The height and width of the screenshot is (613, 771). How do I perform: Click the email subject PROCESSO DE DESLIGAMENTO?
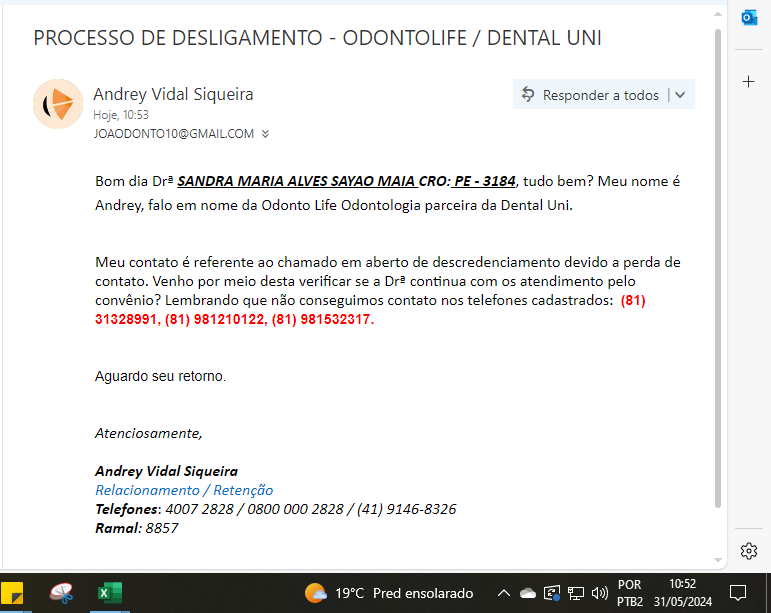pos(318,38)
